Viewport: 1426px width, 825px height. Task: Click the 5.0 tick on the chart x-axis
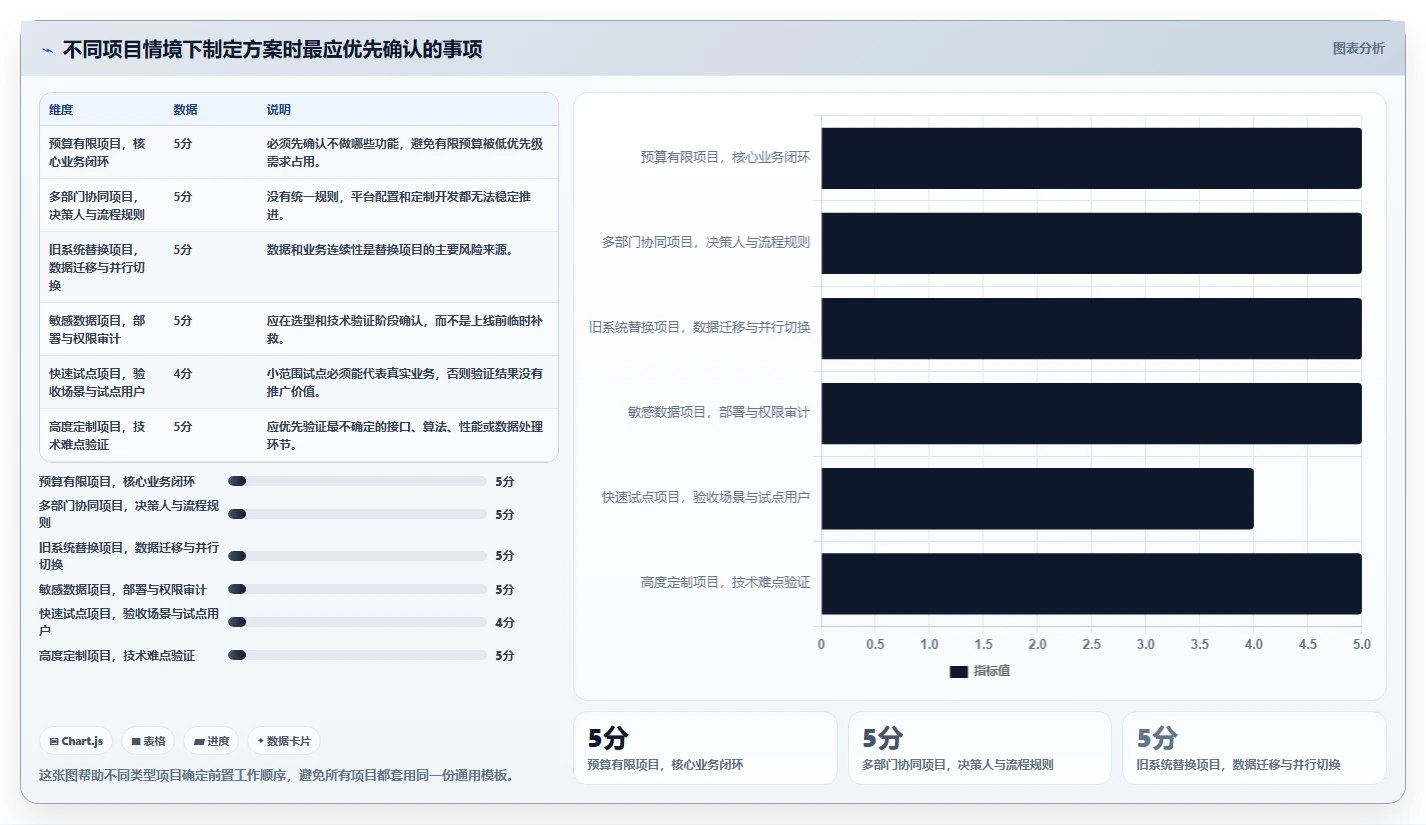(1361, 644)
